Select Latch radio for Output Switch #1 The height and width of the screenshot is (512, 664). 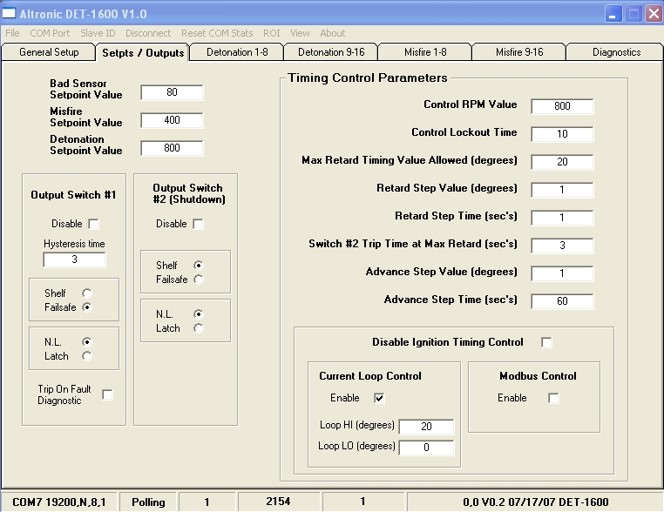87,356
